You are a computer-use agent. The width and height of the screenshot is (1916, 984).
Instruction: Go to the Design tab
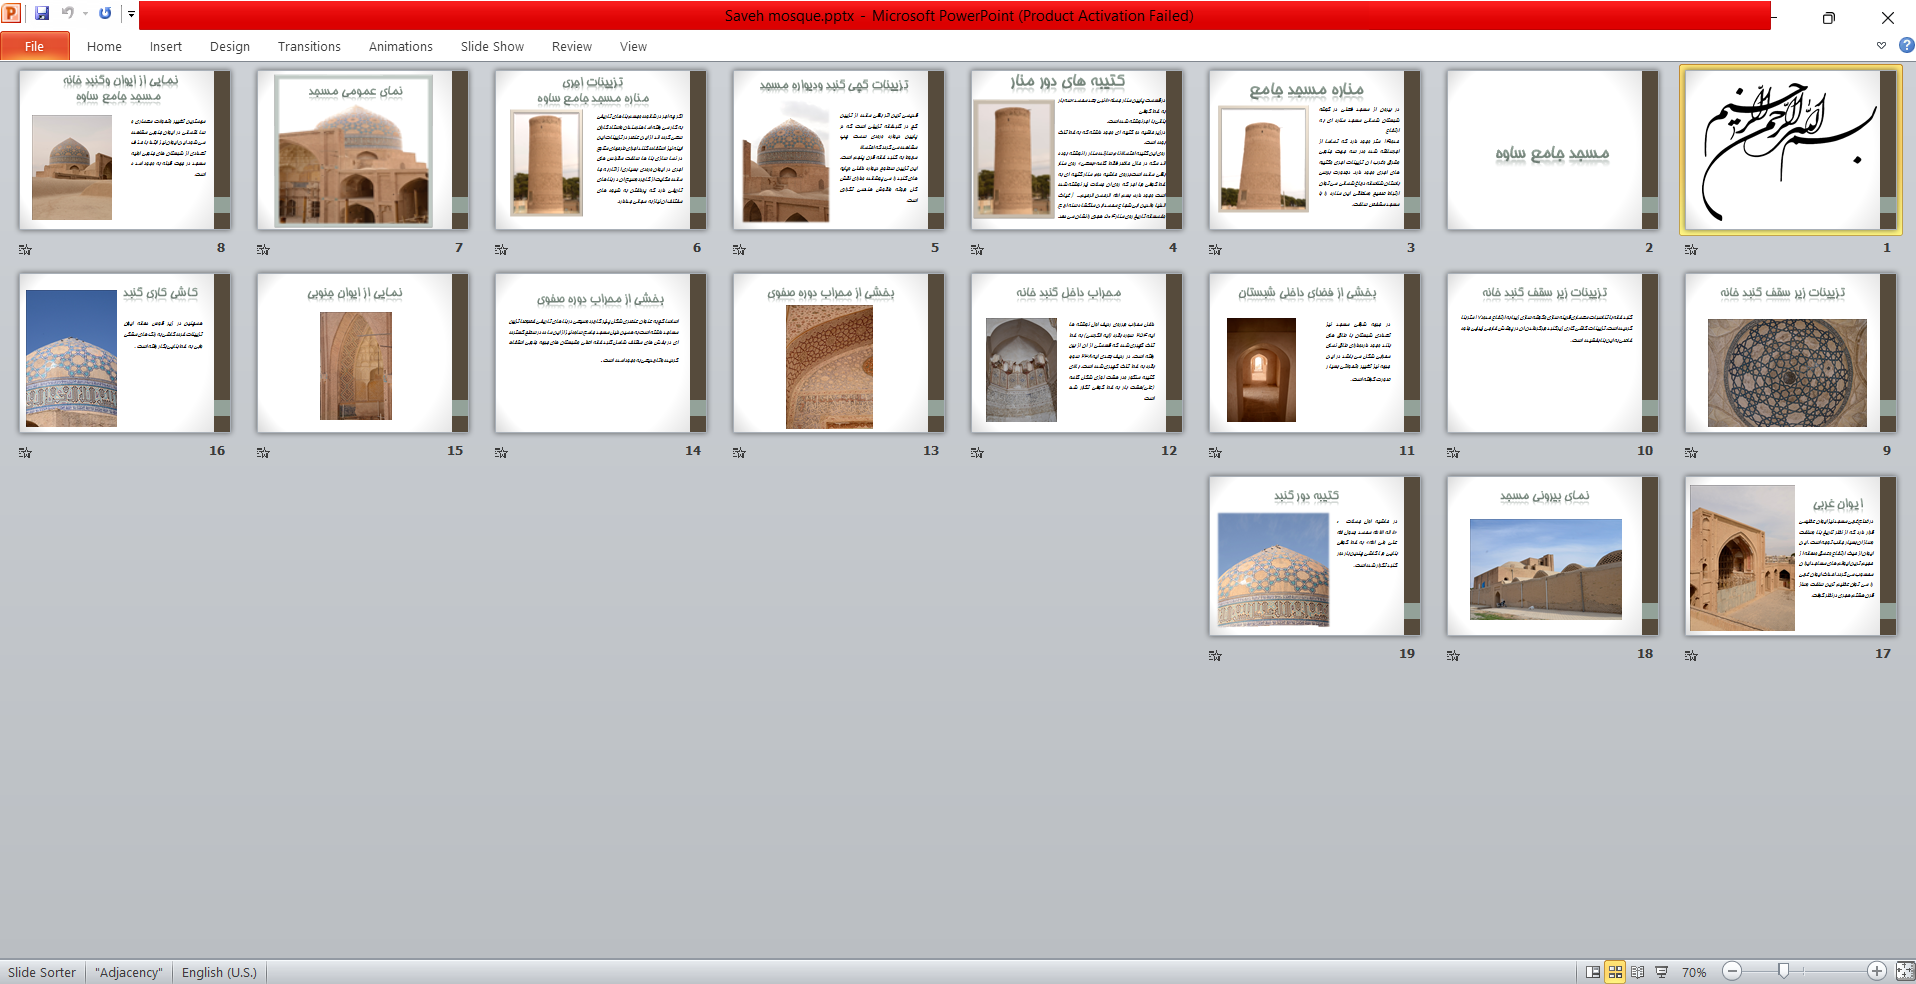pyautogui.click(x=230, y=46)
